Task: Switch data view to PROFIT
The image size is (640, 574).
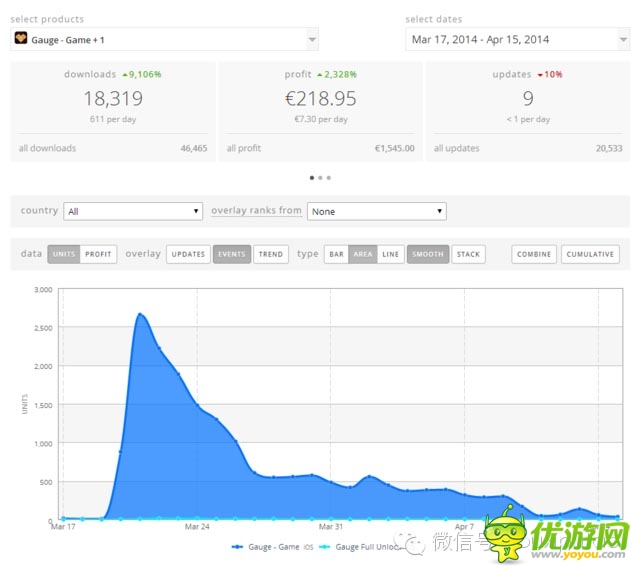Action: (x=98, y=254)
